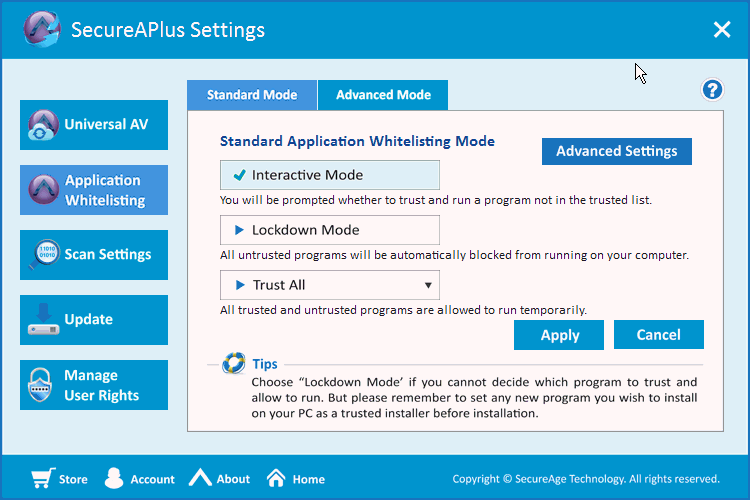The height and width of the screenshot is (500, 750).
Task: Cancel the settings changes
Action: (x=658, y=335)
